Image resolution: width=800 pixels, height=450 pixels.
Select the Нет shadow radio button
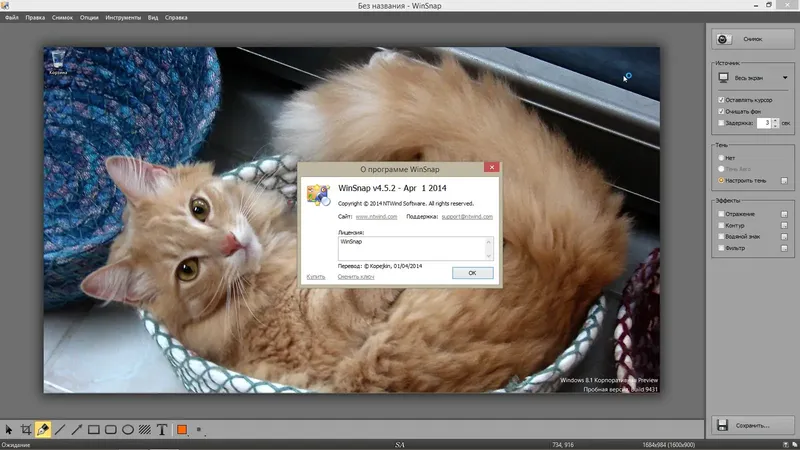coord(721,158)
